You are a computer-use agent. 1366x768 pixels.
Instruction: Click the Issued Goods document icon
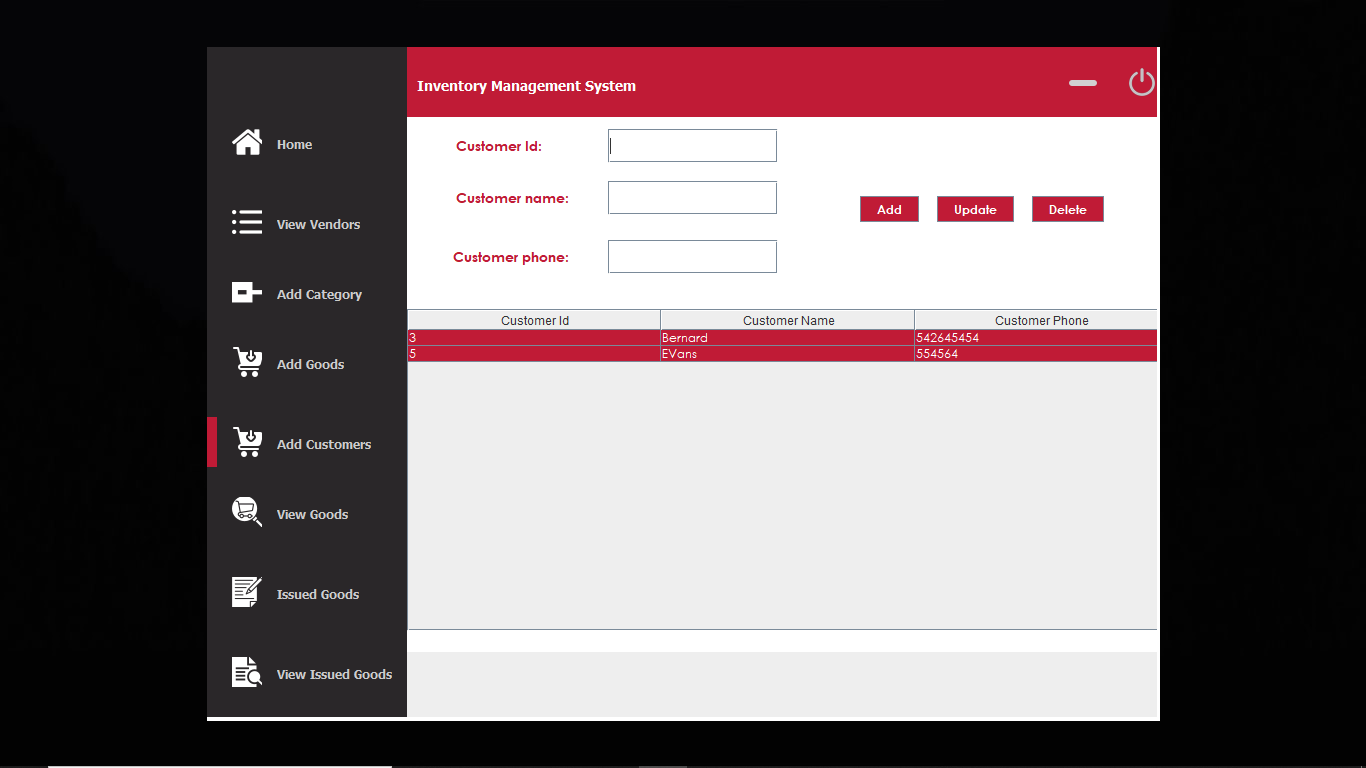point(247,592)
